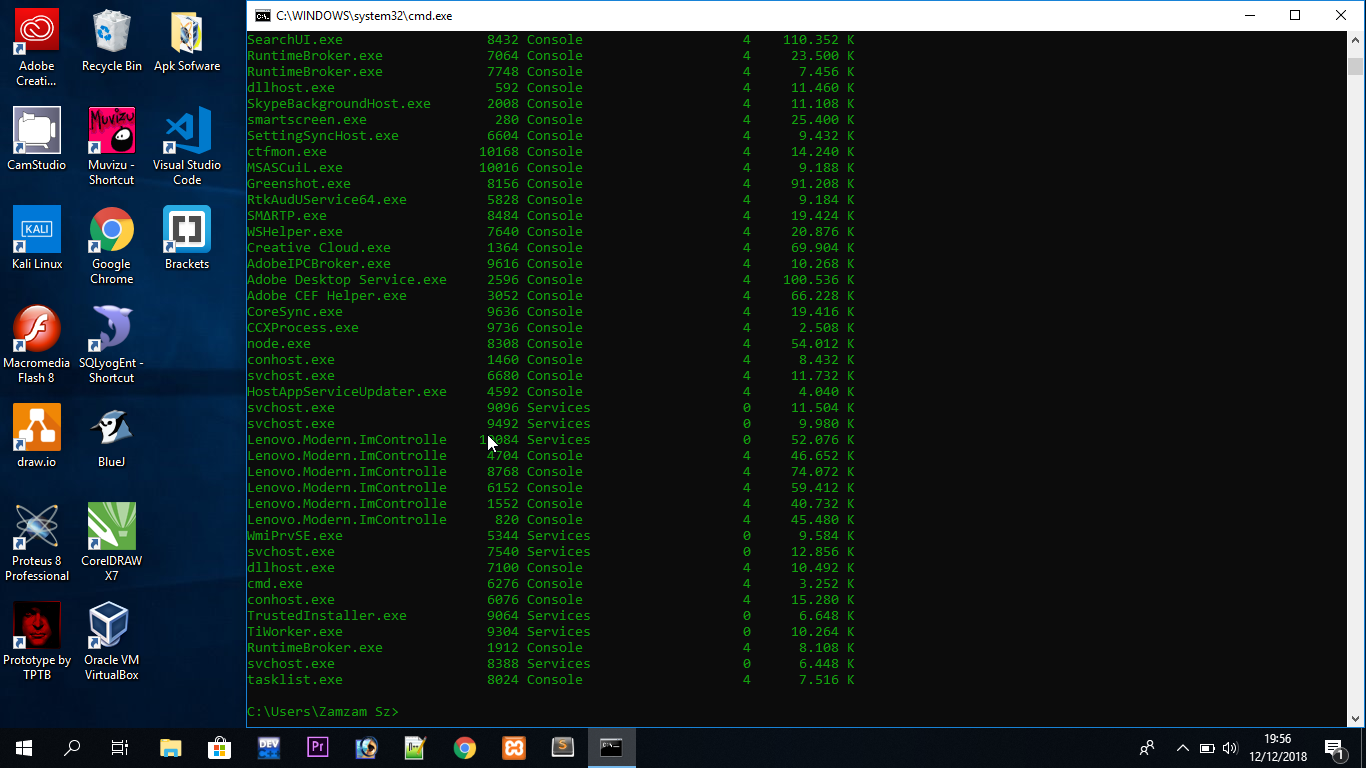
Task: Open Windows Search on the taskbar
Action: (x=71, y=747)
